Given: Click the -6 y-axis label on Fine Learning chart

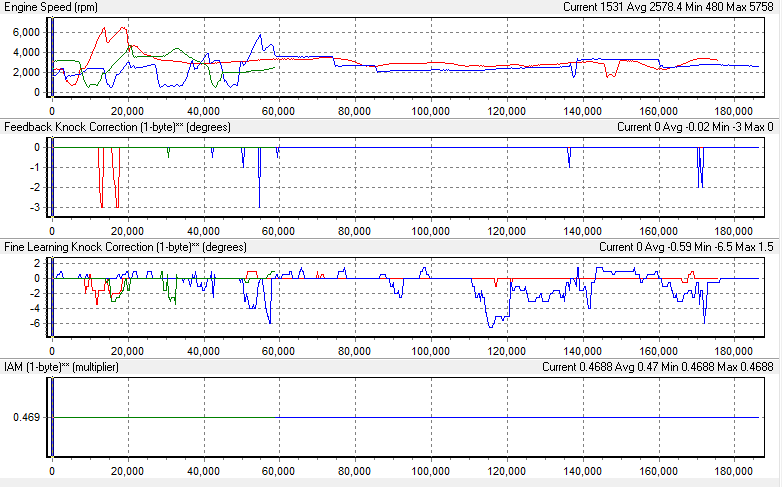Looking at the screenshot, I should click(34, 323).
